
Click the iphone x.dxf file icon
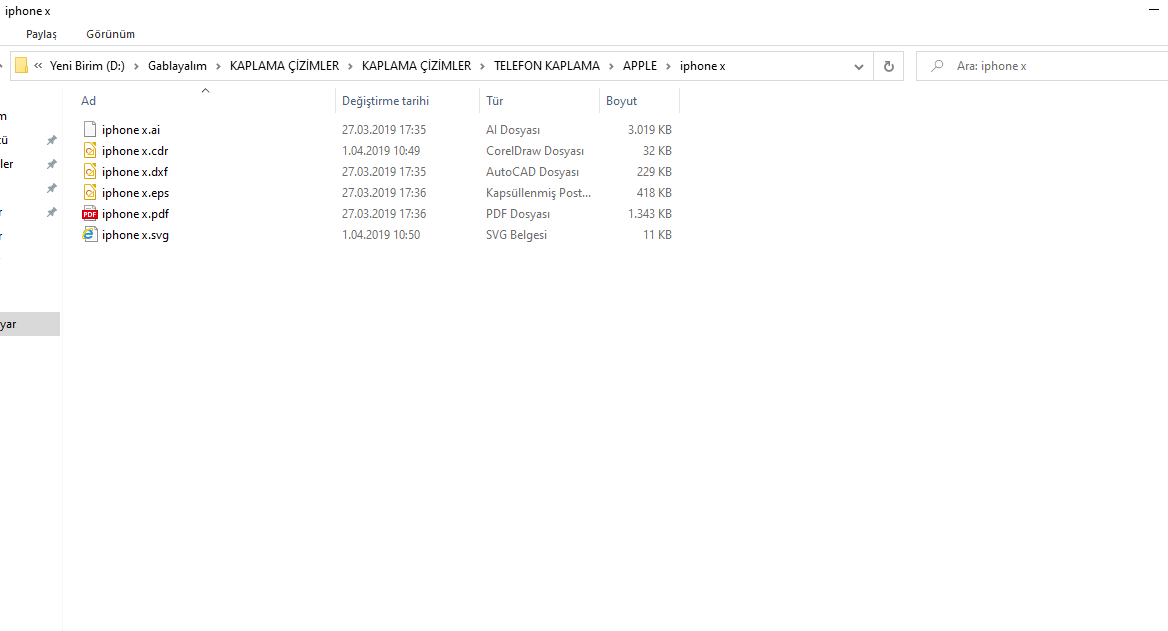click(x=89, y=171)
